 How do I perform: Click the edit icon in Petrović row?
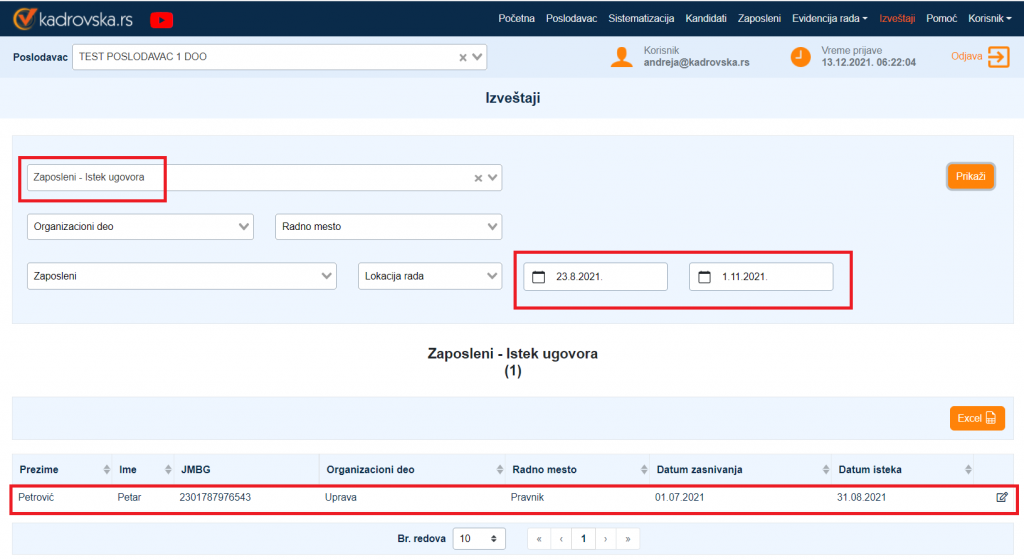(x=1001, y=497)
